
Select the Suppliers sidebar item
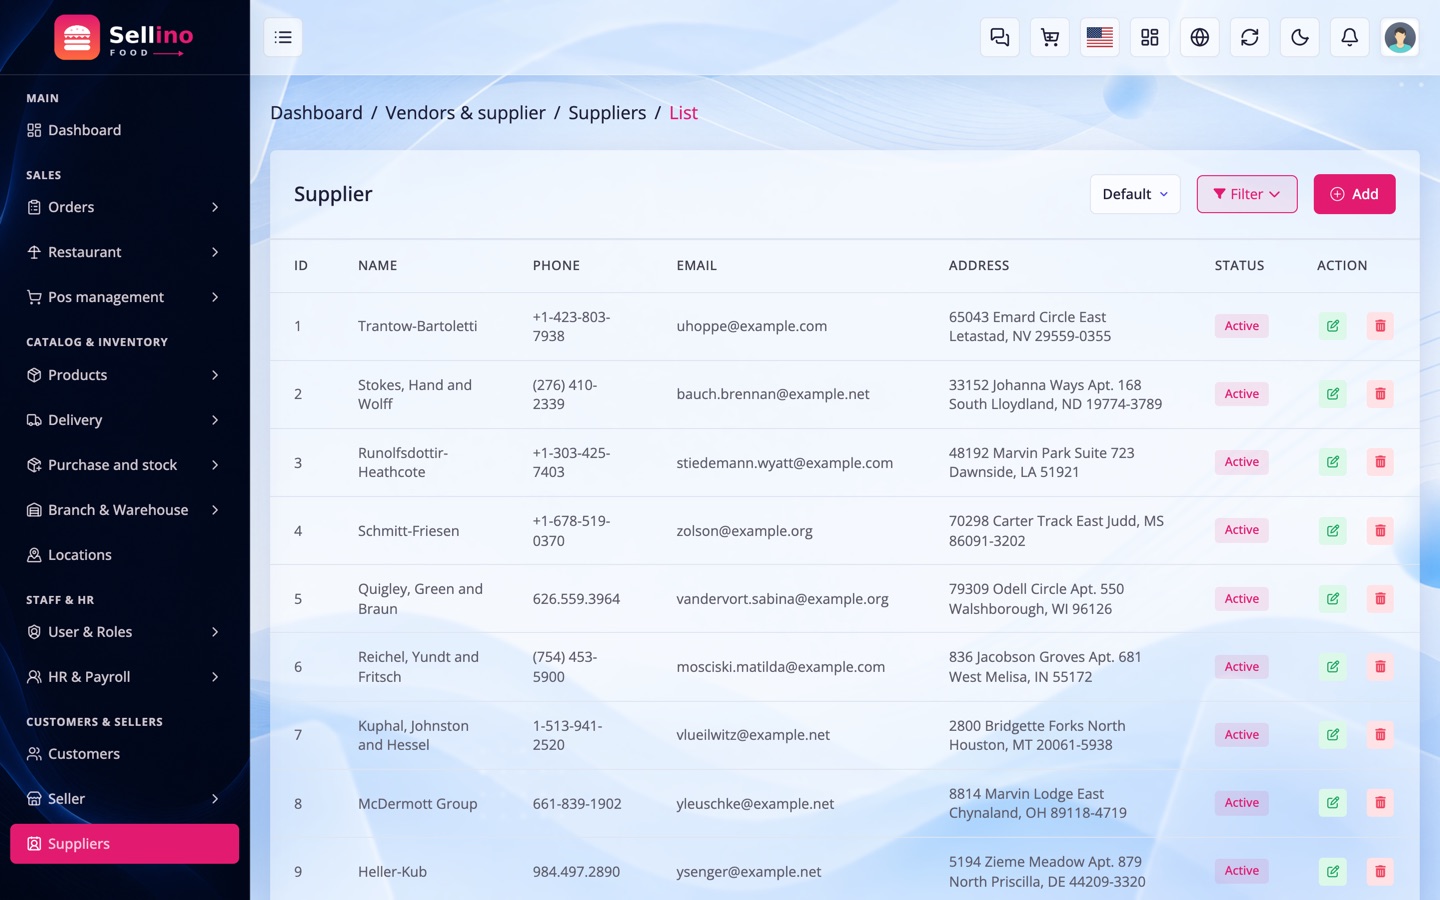pyautogui.click(x=124, y=844)
